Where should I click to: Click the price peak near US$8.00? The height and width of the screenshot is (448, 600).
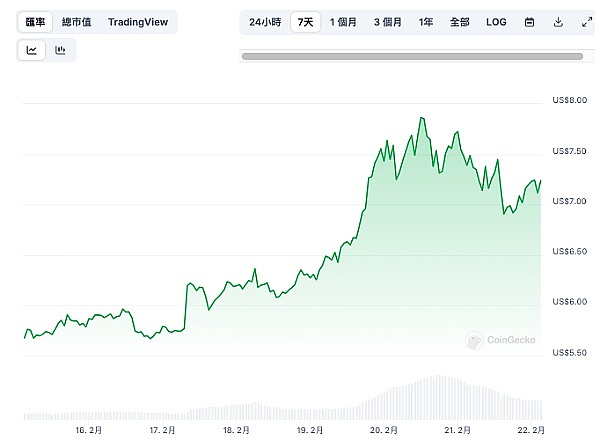422,118
